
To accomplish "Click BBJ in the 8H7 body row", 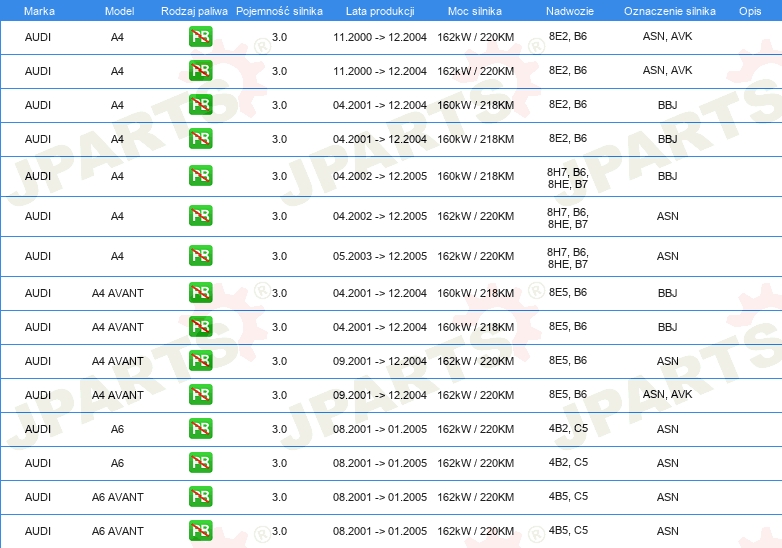I will coord(667,176).
